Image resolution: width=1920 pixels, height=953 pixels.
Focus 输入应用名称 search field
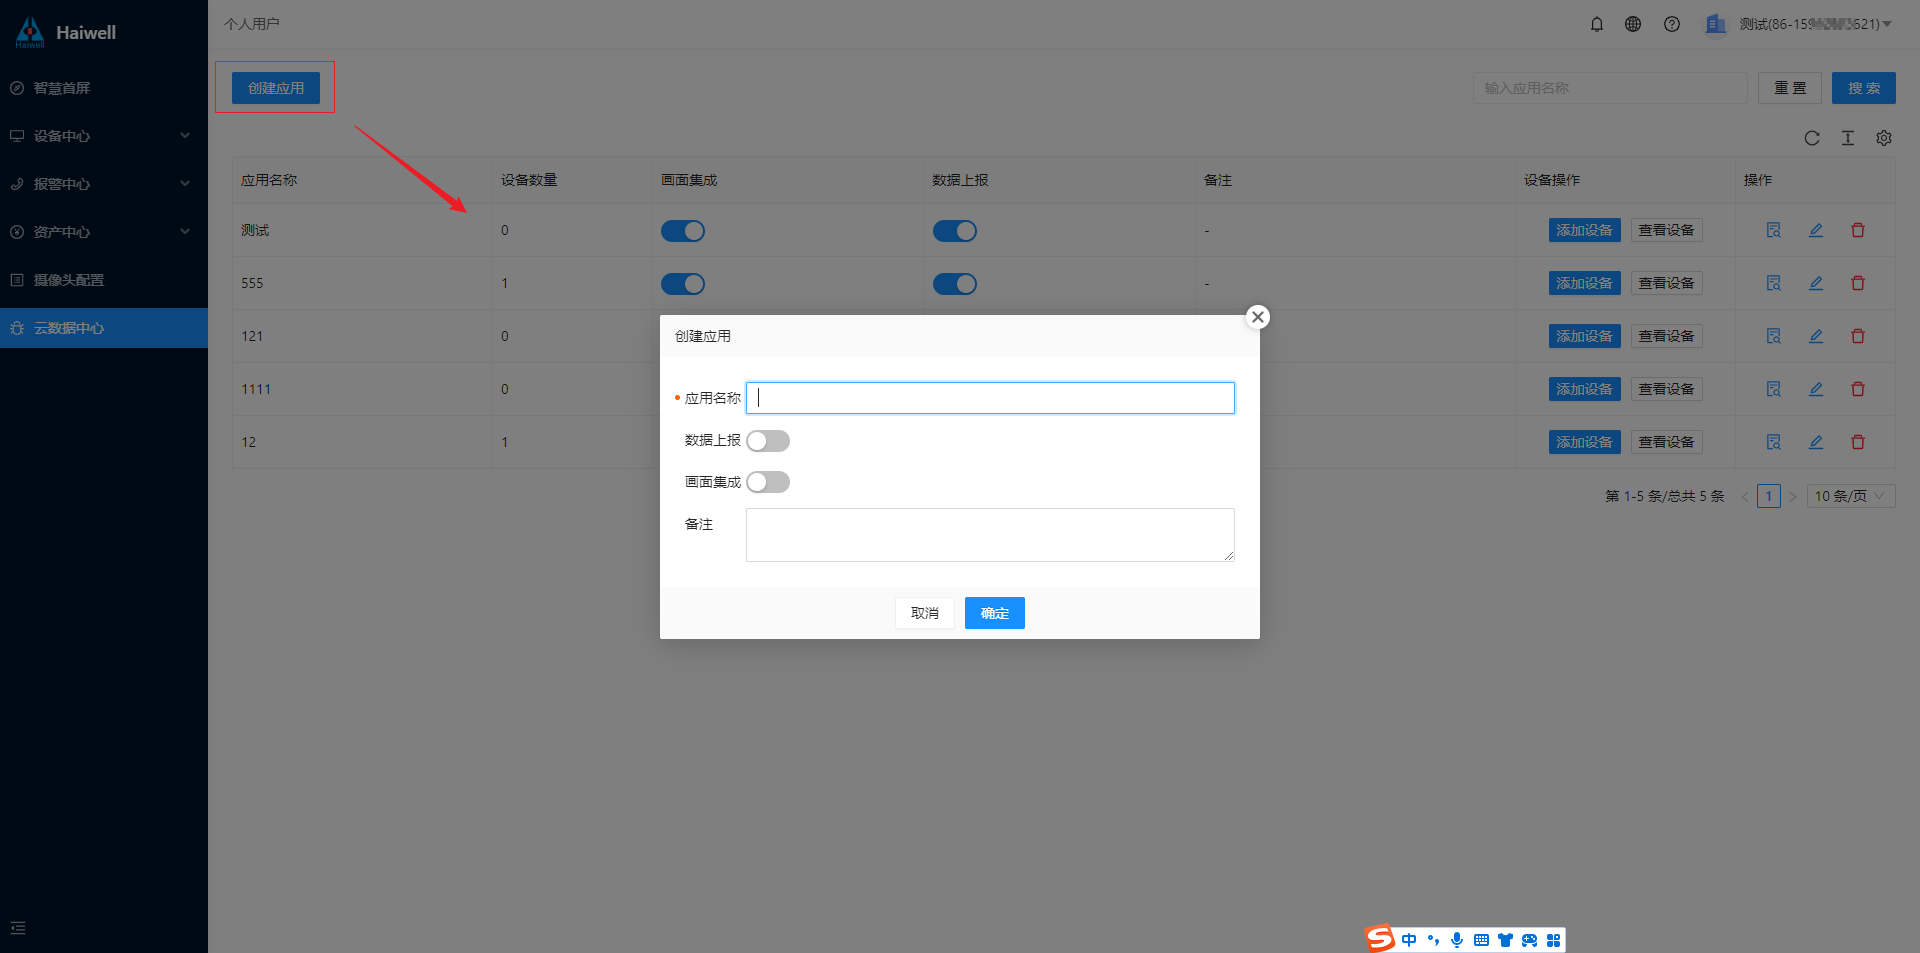tap(1610, 88)
